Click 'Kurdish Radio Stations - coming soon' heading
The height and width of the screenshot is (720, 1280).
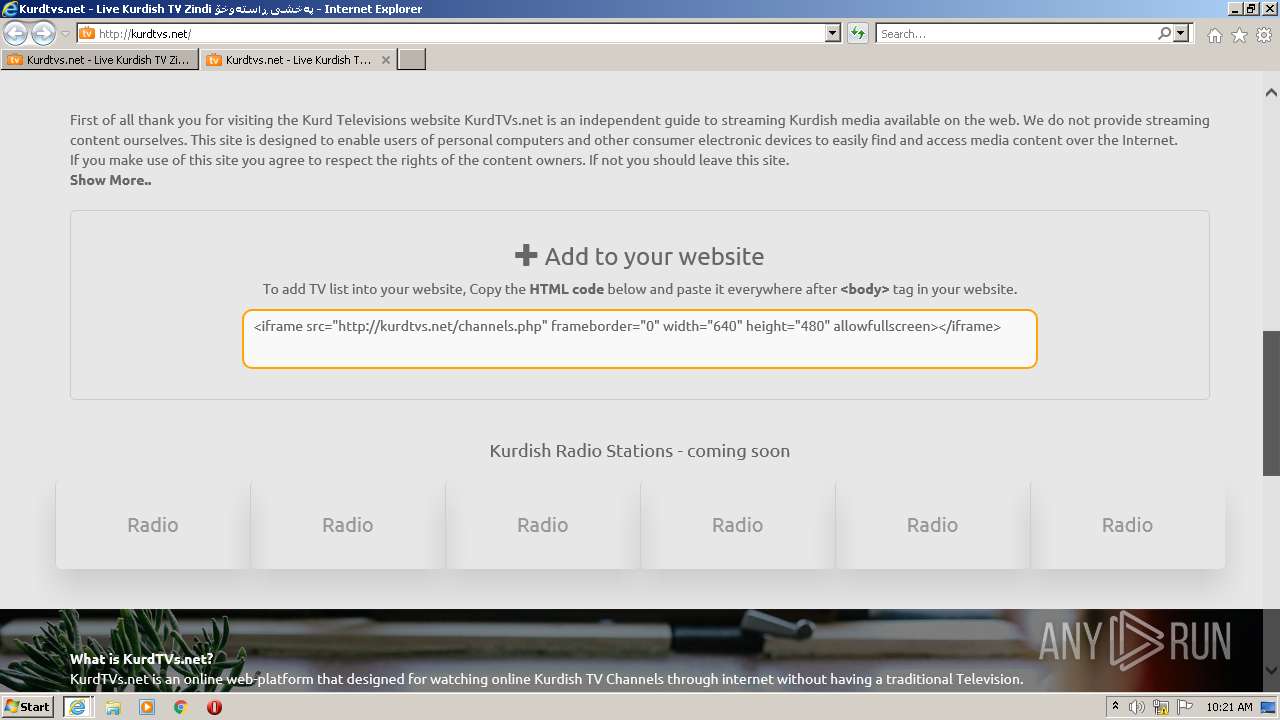[640, 451]
